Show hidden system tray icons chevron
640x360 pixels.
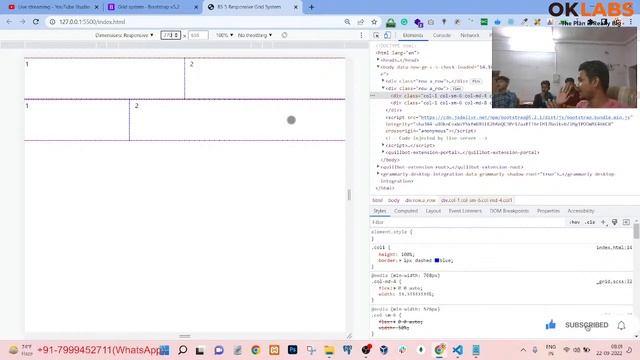point(523,350)
